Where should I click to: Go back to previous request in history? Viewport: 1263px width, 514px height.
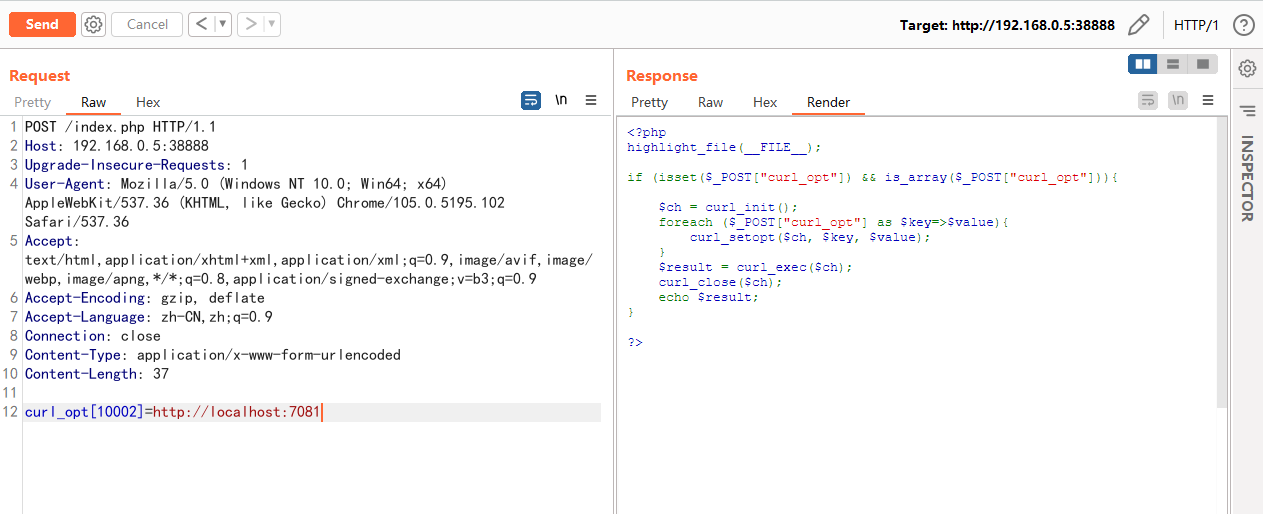(x=201, y=24)
